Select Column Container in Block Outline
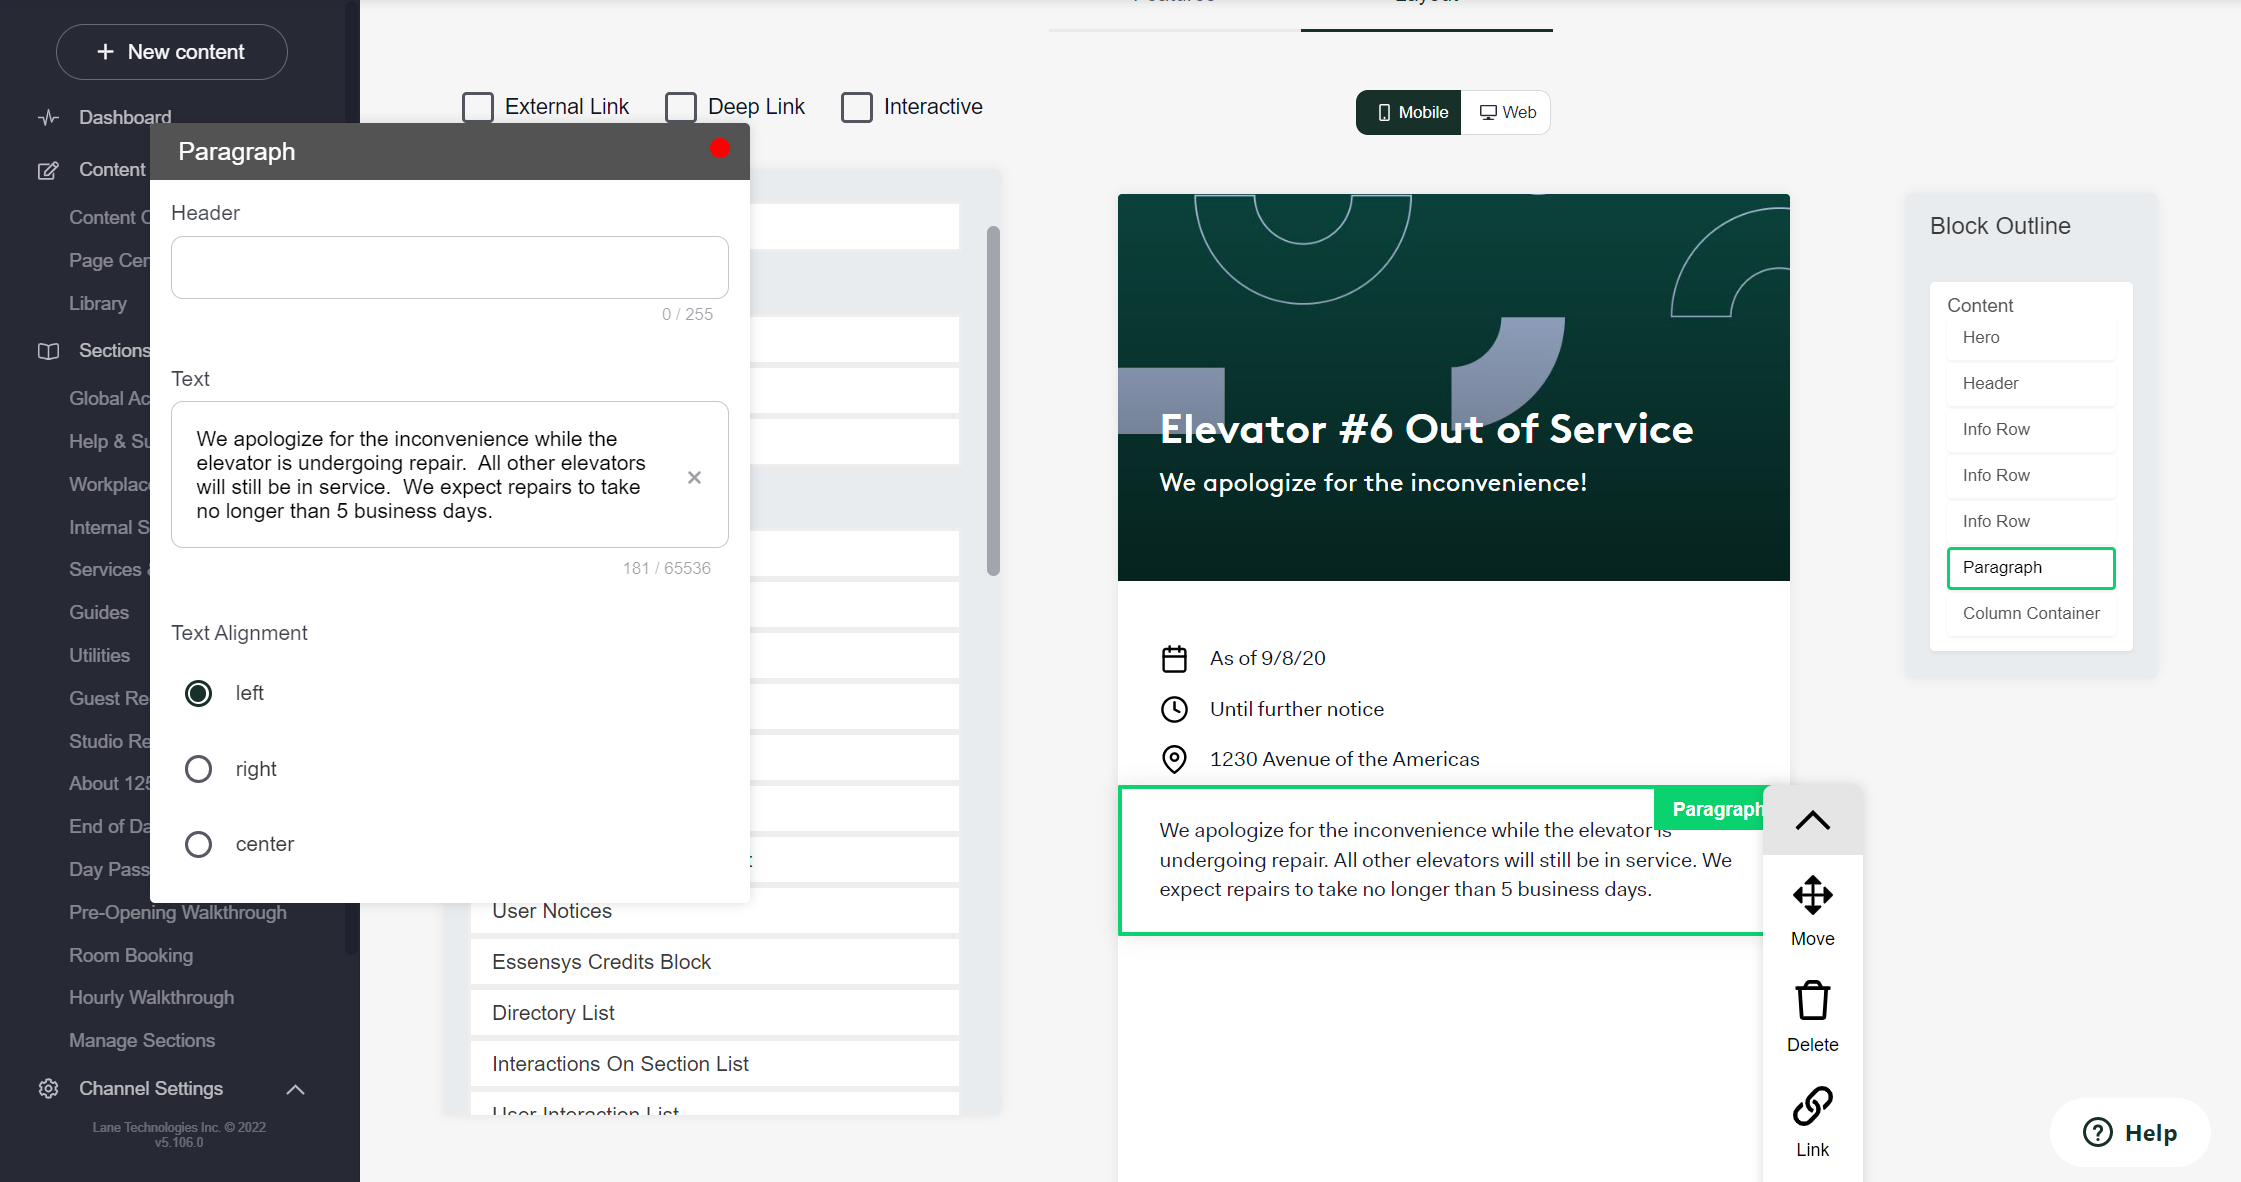 point(2030,613)
